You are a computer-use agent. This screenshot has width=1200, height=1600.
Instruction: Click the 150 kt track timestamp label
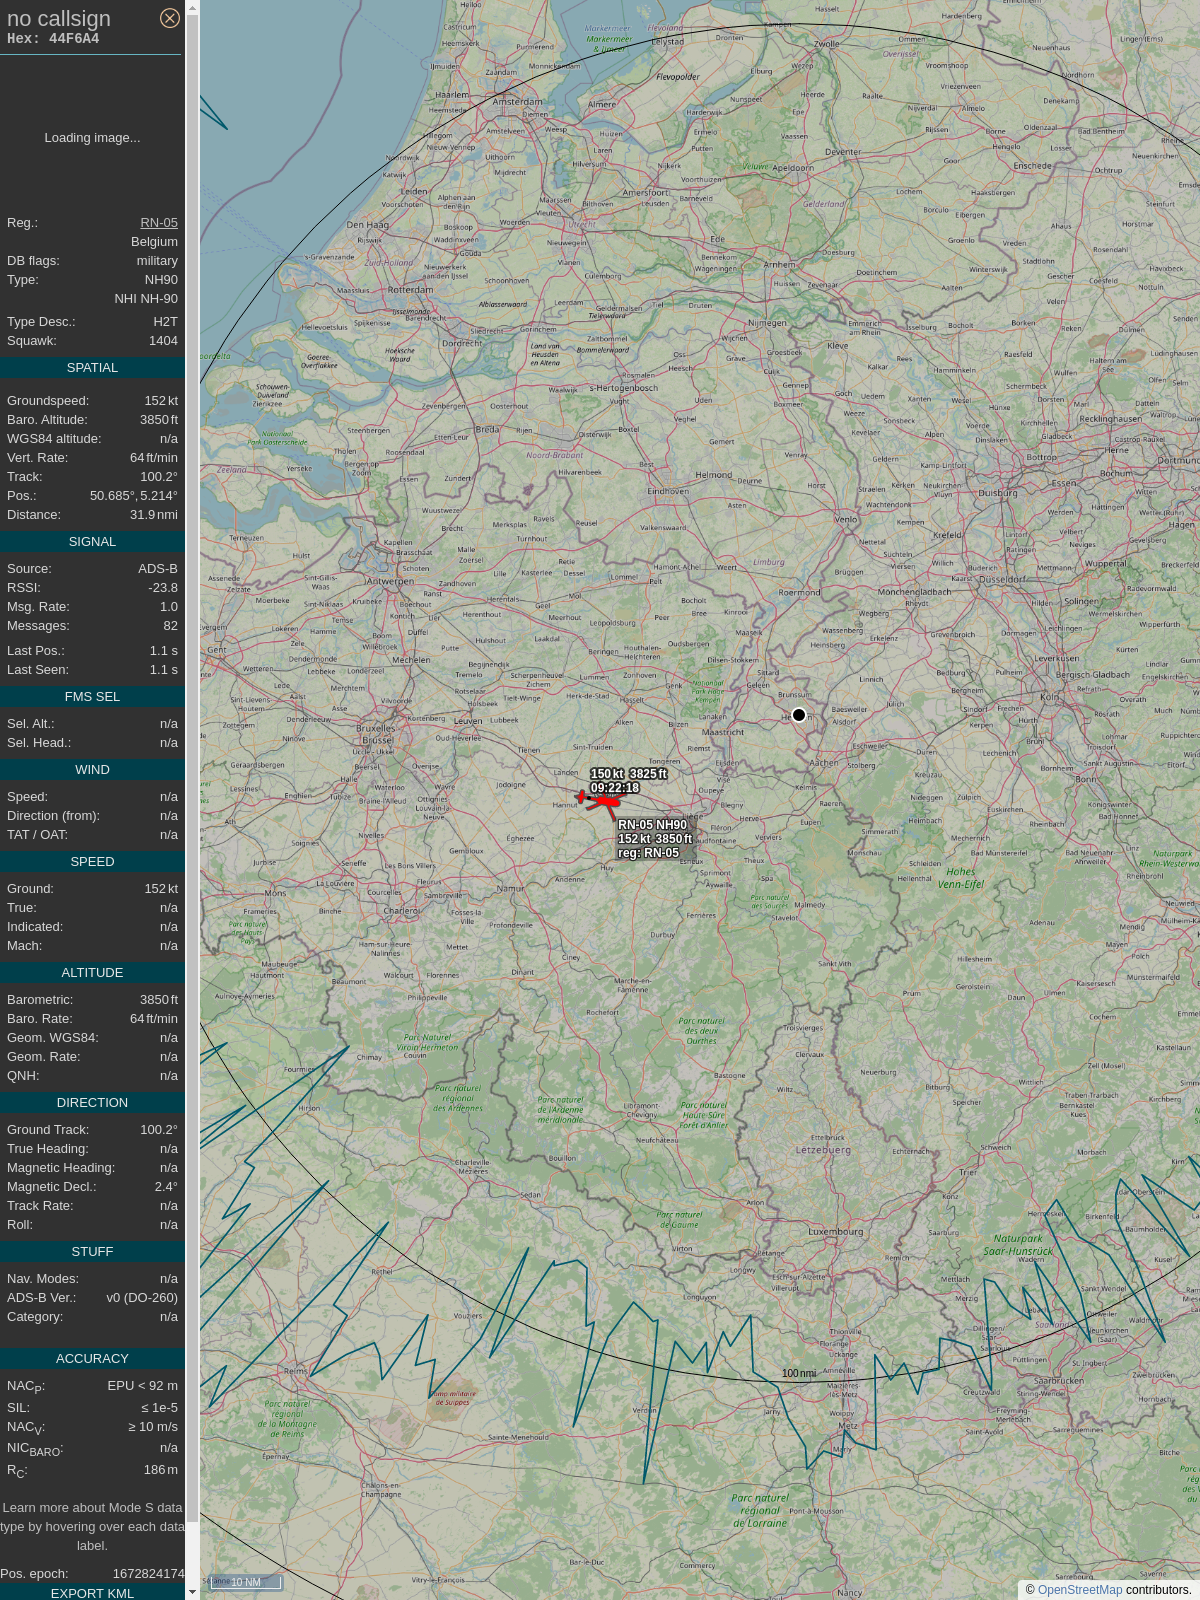(x=628, y=781)
